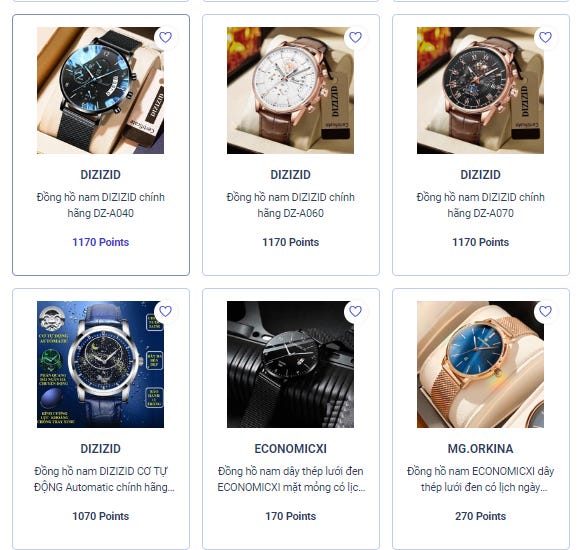
Task: Open DZ-A060 white dial watch image
Action: tap(290, 90)
